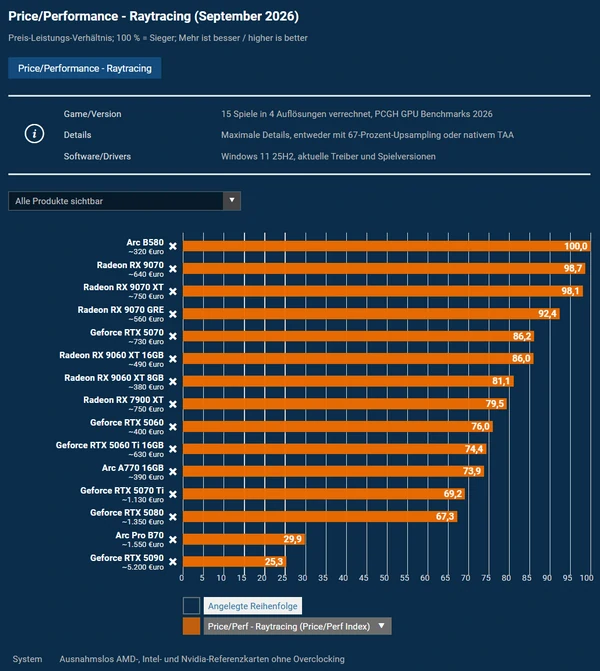The height and width of the screenshot is (671, 600).
Task: Expand Price/Perf - Raytracing index dropdown
Action: click(297, 626)
